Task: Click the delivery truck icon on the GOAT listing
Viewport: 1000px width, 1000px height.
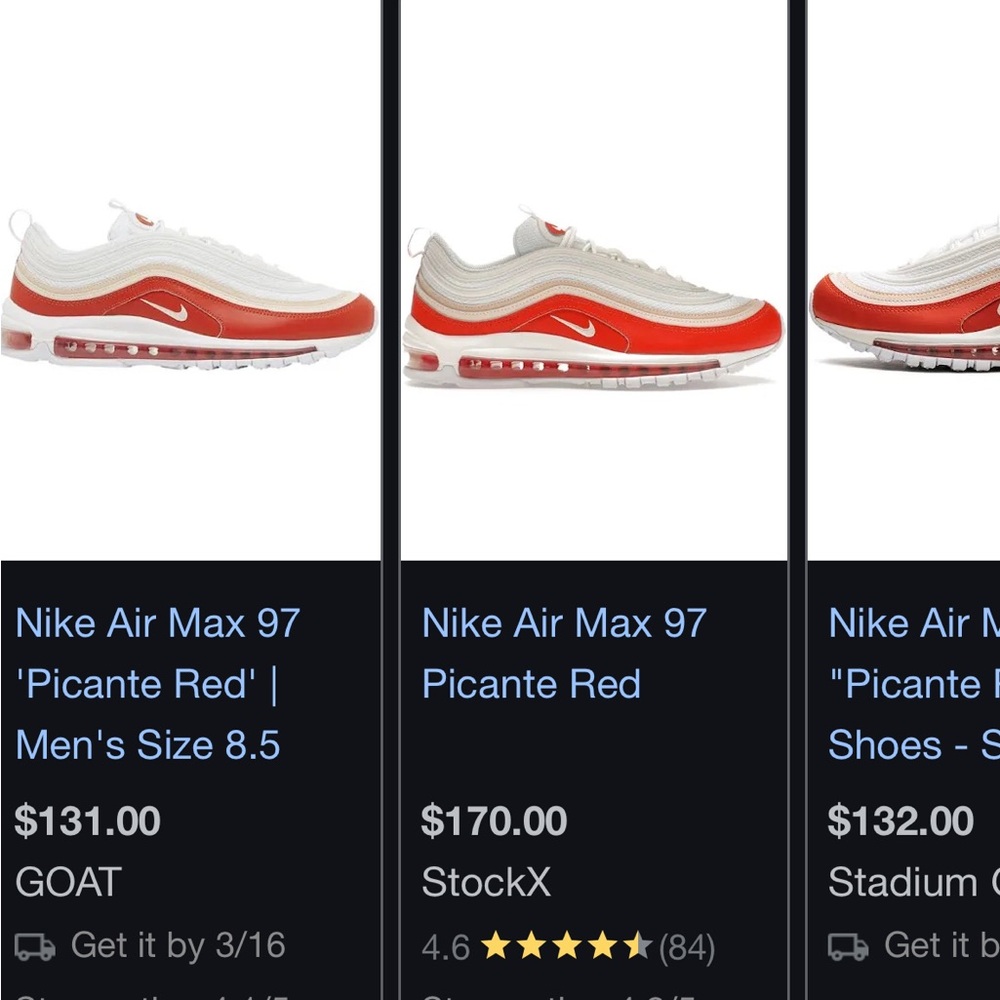Action: tap(33, 945)
